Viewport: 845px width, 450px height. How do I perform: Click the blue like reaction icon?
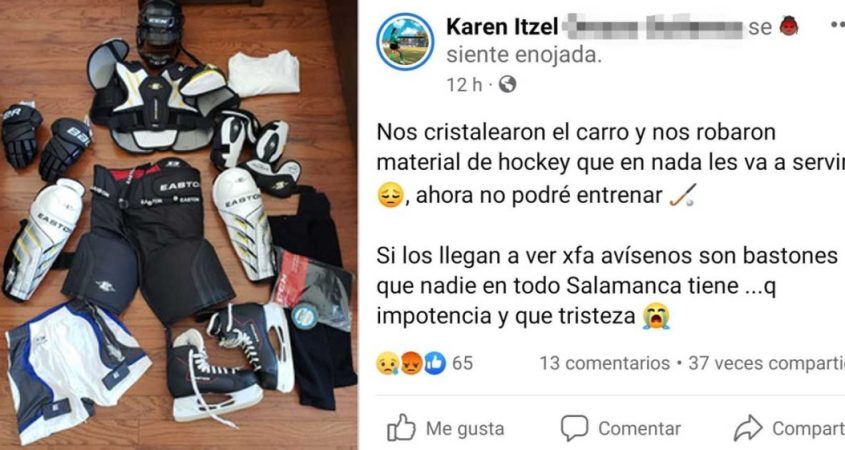[435, 363]
